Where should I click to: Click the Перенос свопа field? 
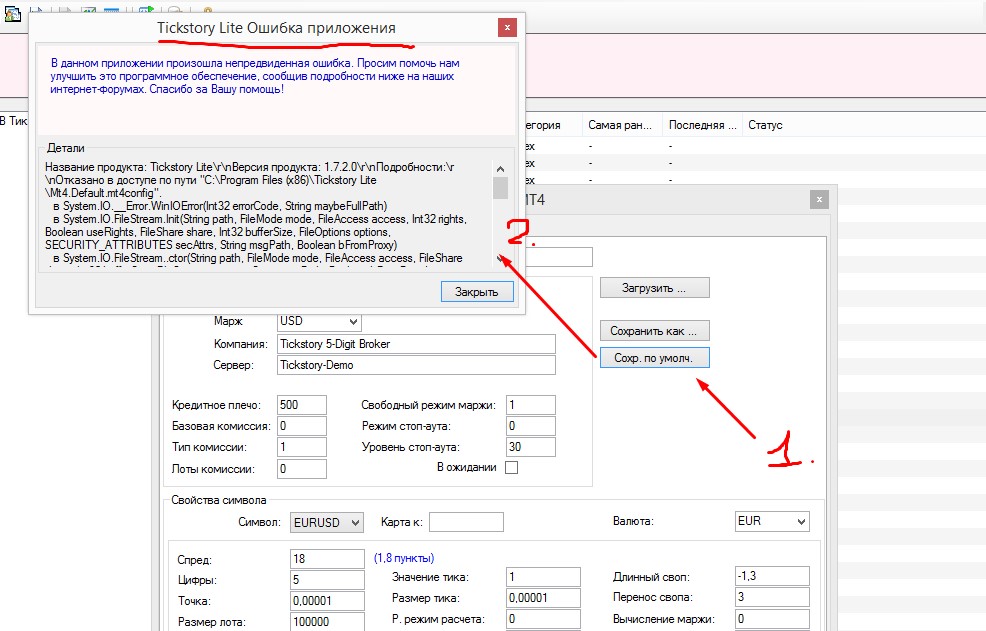click(772, 597)
